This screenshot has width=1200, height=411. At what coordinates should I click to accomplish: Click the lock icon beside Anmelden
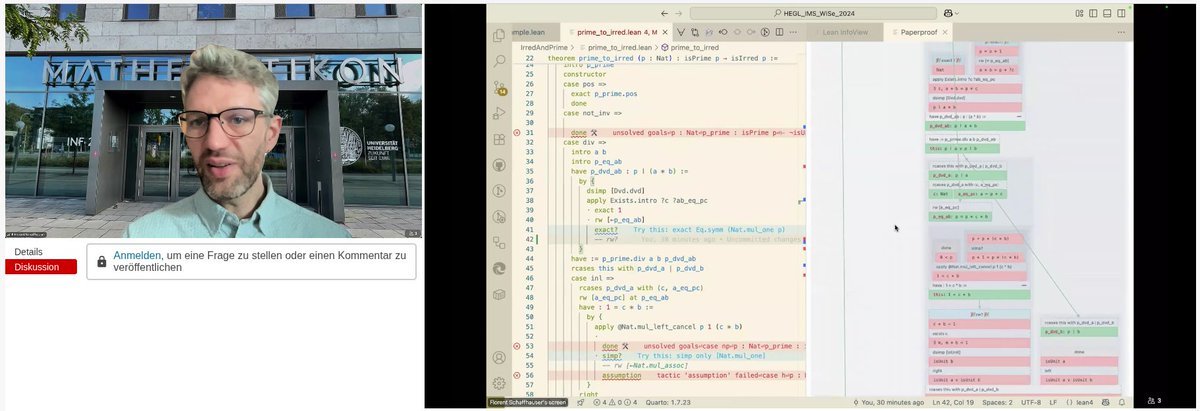point(101,262)
